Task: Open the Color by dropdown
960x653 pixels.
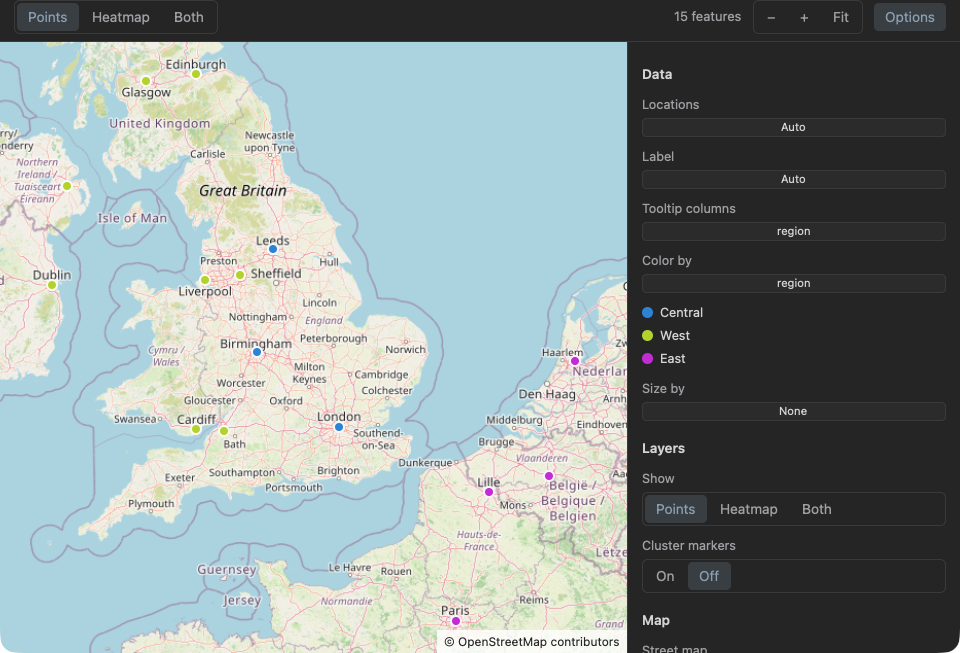Action: (x=793, y=283)
